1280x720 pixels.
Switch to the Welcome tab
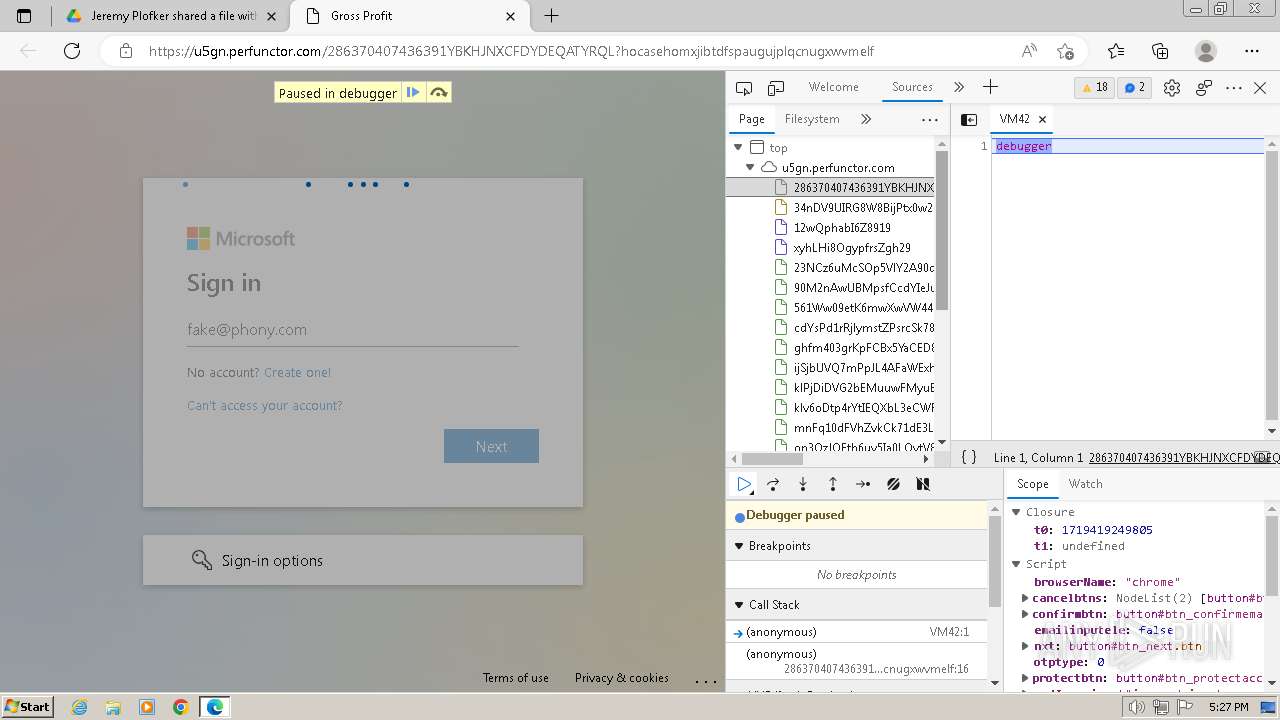[833, 87]
